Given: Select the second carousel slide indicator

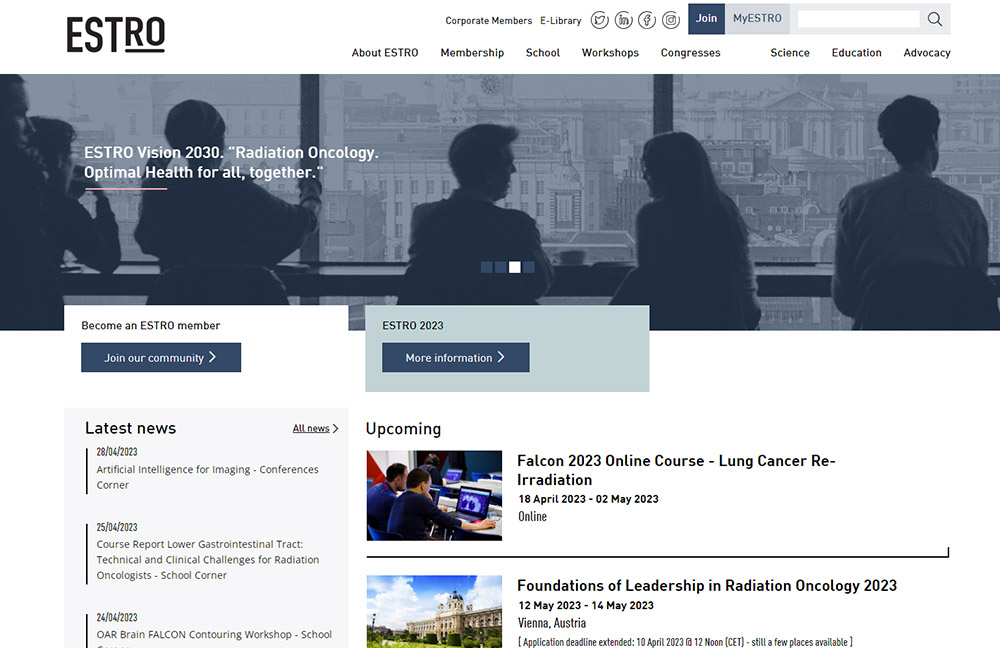Looking at the screenshot, I should 501,267.
